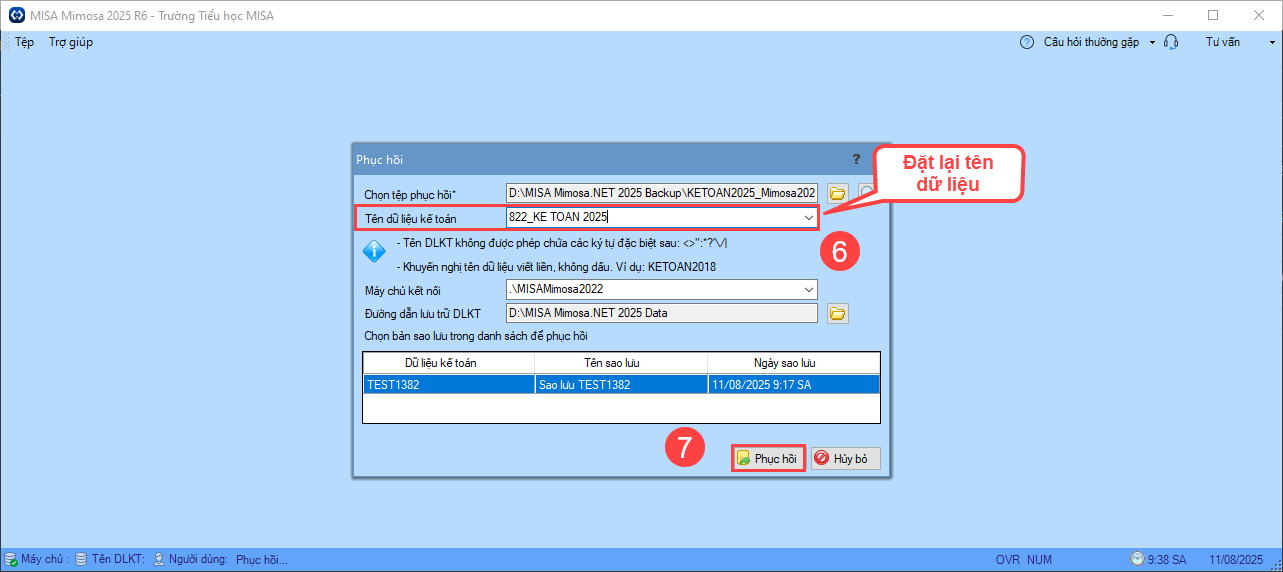Click the user icon beside Người dùng

click(x=158, y=559)
